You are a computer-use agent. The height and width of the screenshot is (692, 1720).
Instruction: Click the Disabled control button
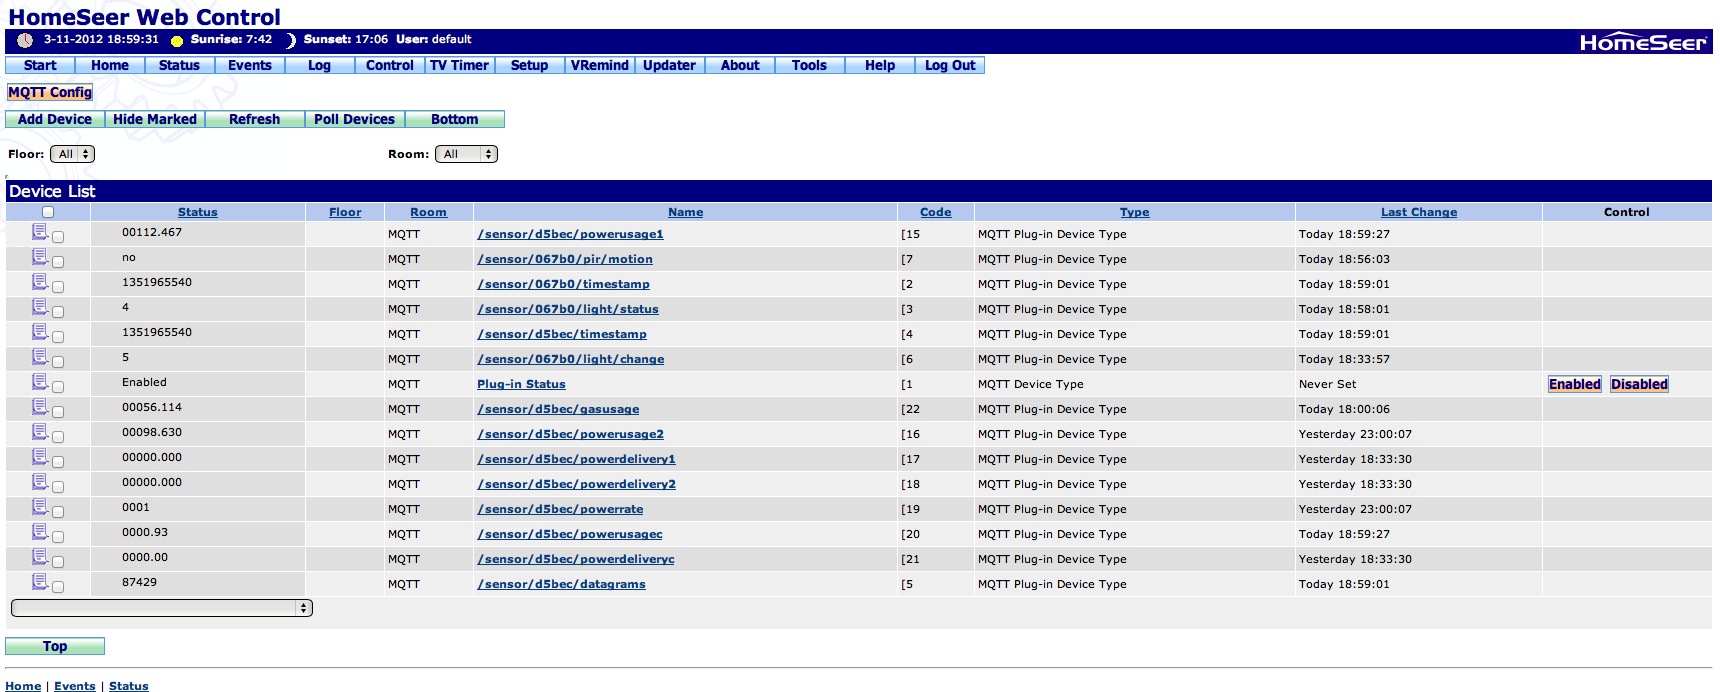tap(1639, 384)
